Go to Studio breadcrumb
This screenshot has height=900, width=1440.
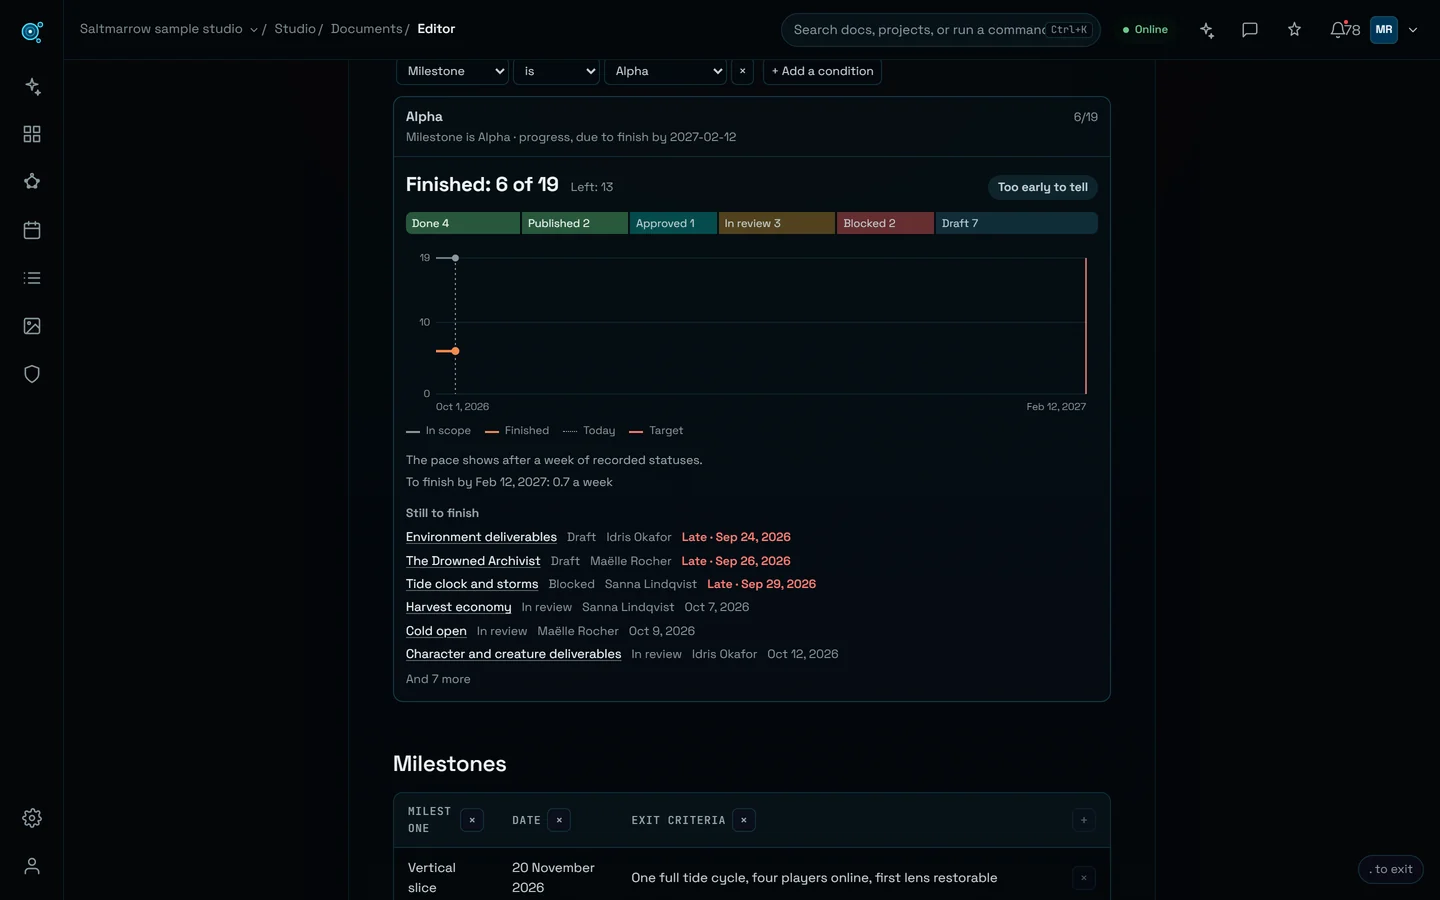[x=295, y=29]
